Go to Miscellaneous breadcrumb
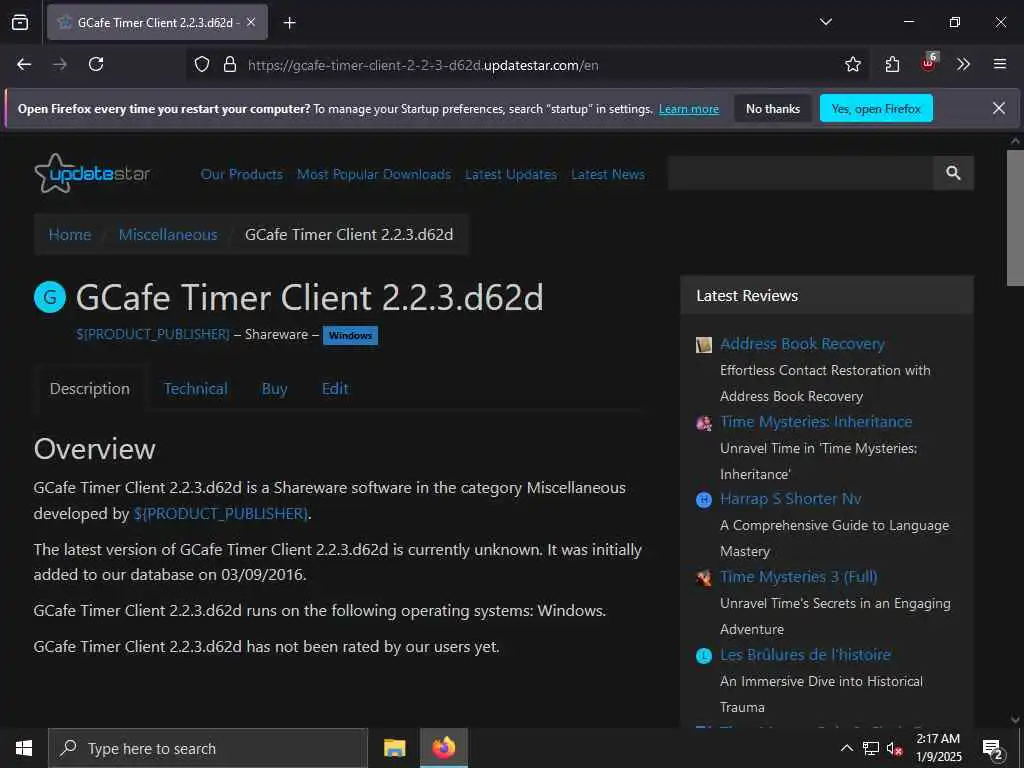This screenshot has height=768, width=1024. click(168, 234)
